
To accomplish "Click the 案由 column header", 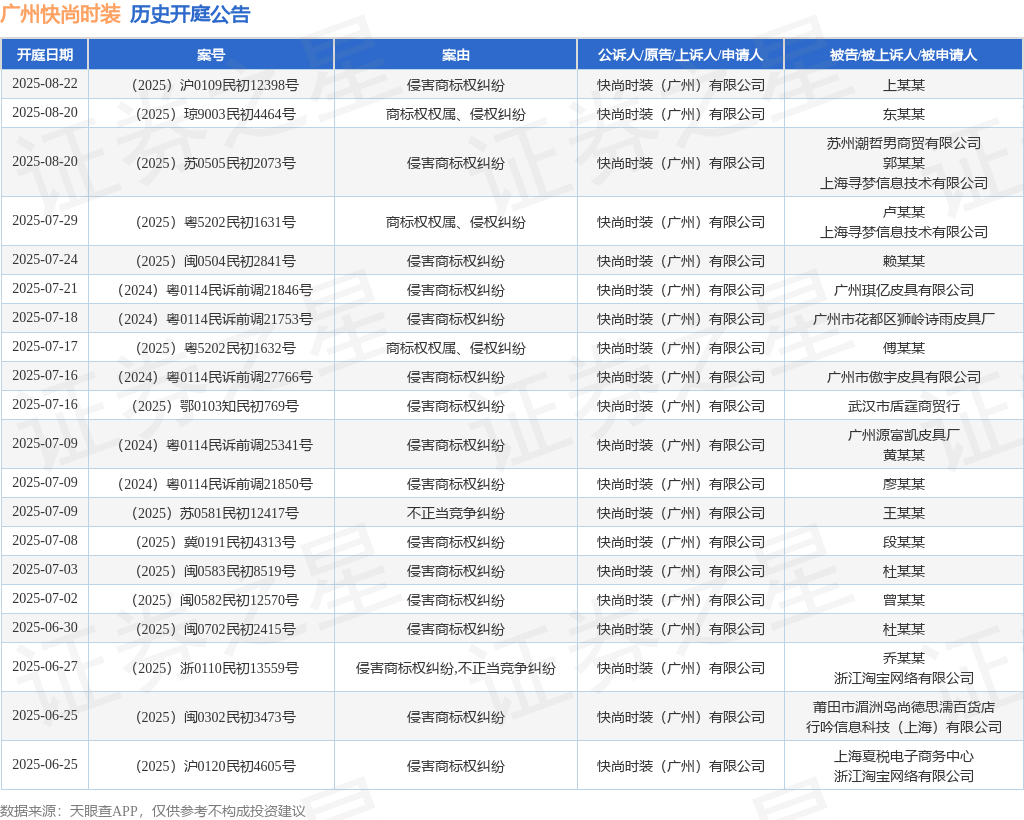I will [x=456, y=55].
